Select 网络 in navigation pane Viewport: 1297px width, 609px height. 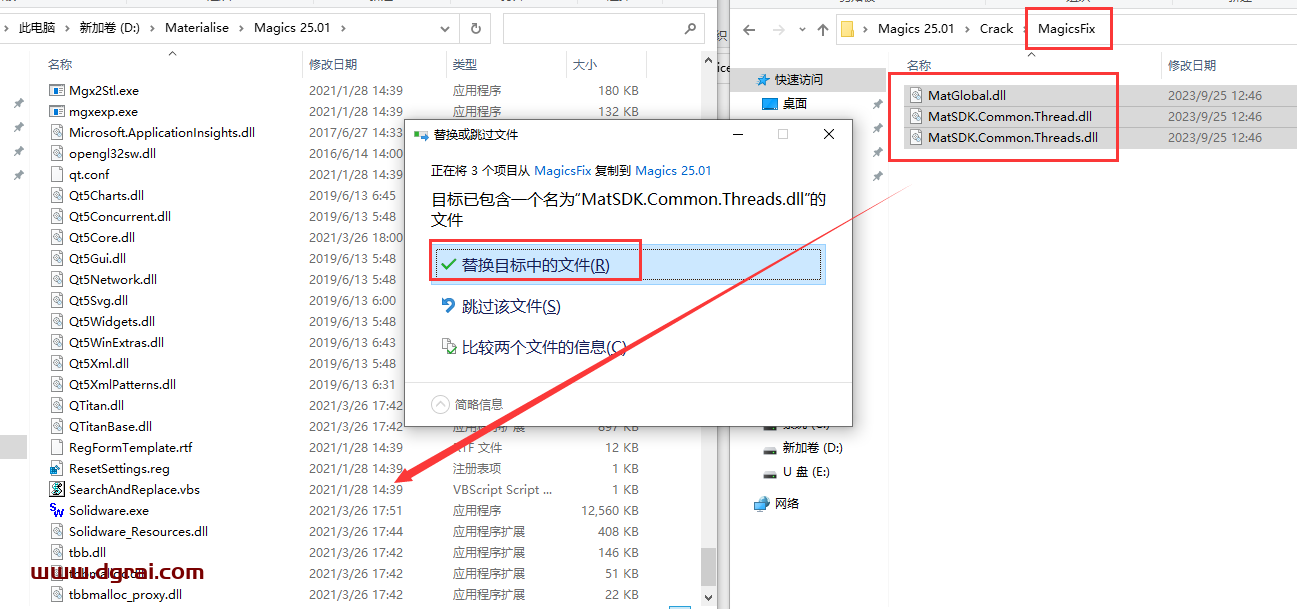(787, 504)
